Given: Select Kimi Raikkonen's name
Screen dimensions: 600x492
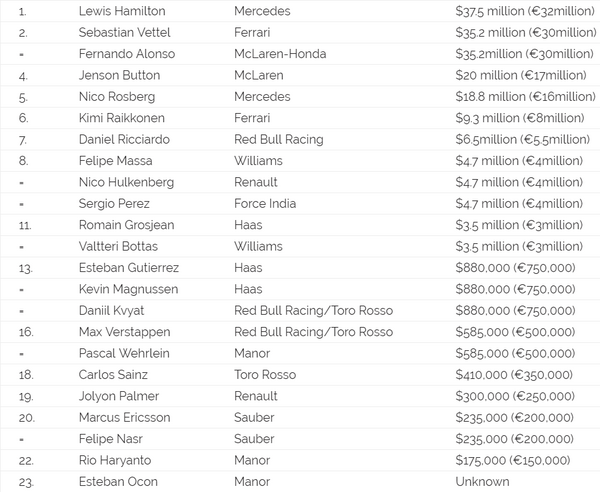Looking at the screenshot, I should [x=121, y=118].
